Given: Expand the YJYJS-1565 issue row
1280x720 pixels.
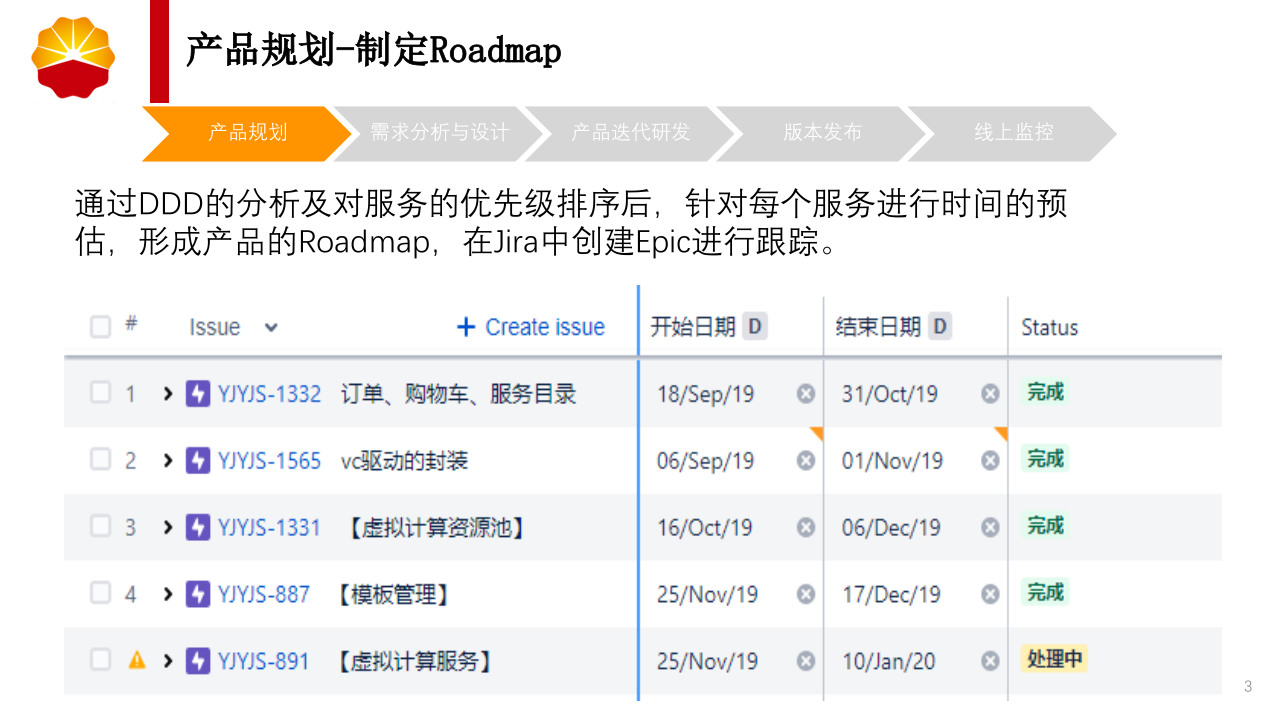Looking at the screenshot, I should click(166, 460).
